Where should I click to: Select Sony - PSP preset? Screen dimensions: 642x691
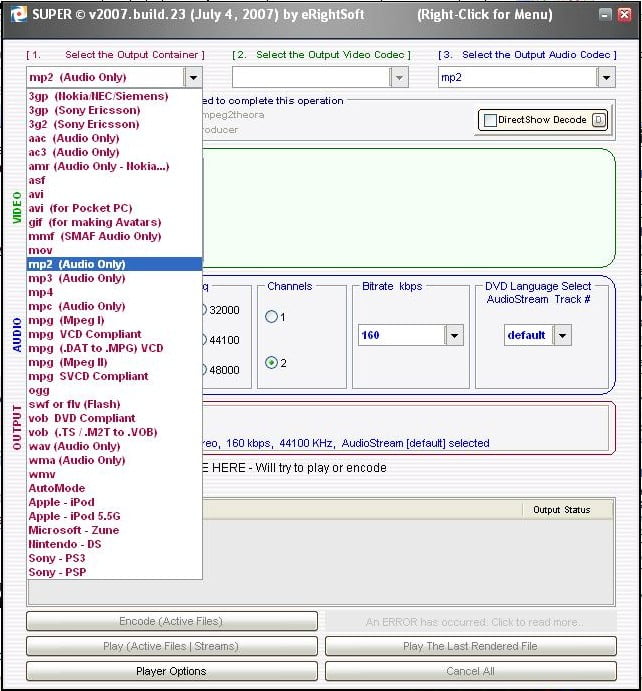pos(115,572)
